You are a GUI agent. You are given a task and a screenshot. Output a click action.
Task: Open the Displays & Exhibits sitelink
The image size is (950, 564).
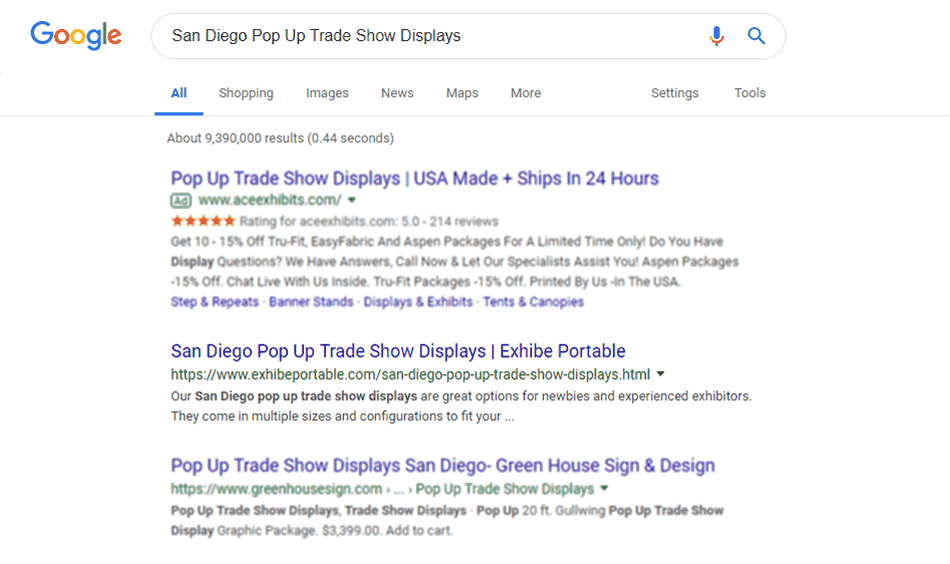coord(418,302)
